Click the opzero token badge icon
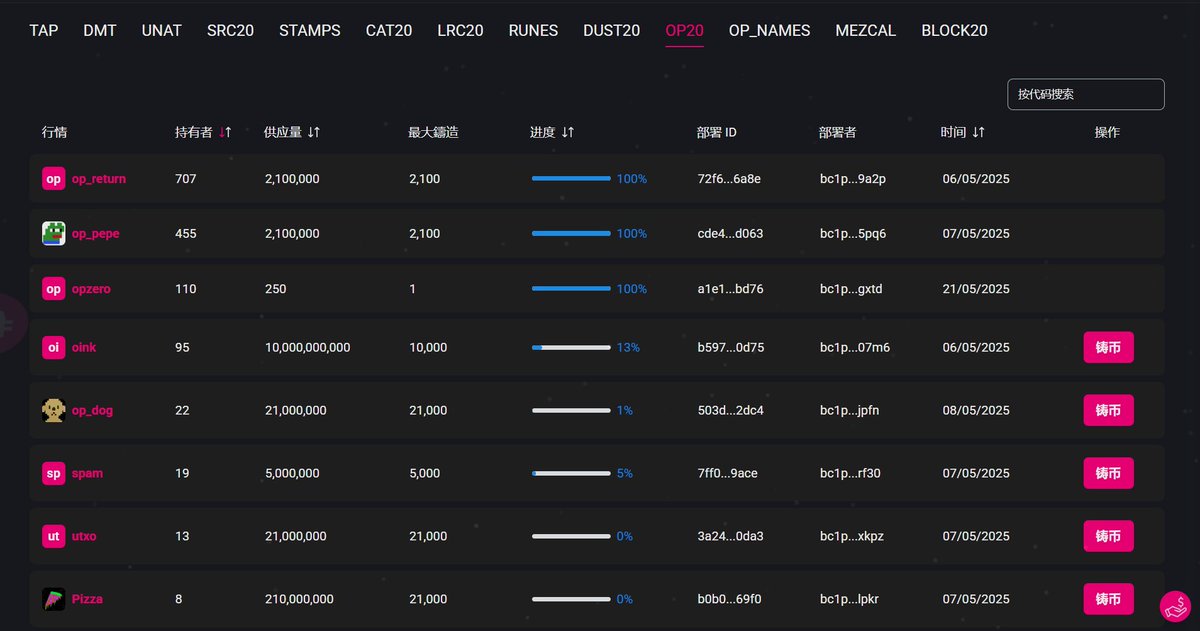1200x631 pixels. point(53,289)
